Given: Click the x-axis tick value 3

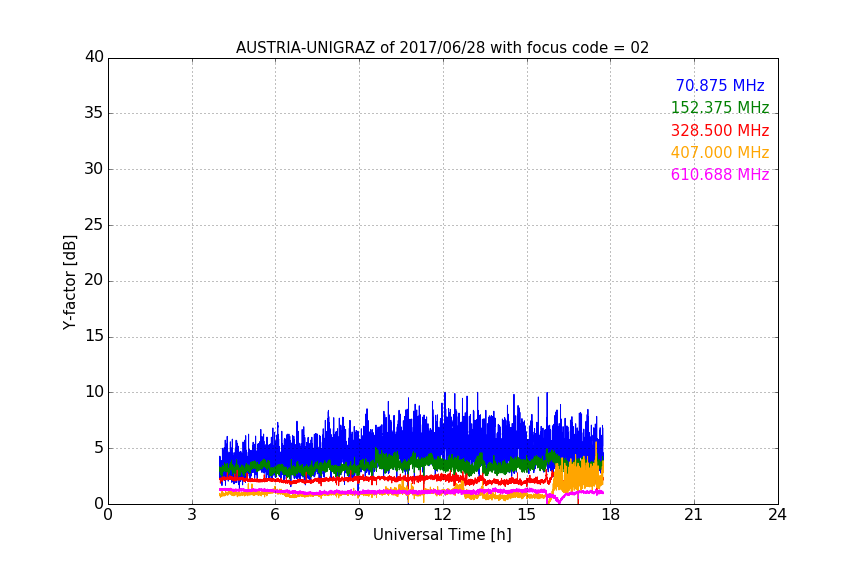Looking at the screenshot, I should click(192, 515).
